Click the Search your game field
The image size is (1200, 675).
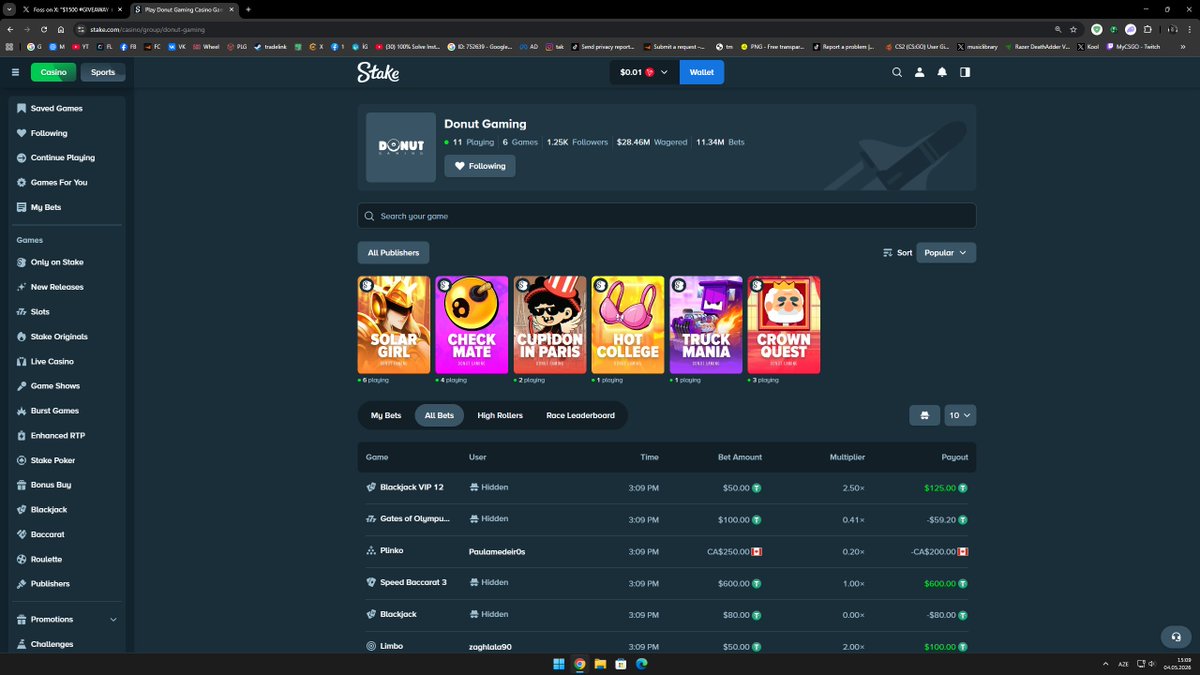tap(667, 216)
